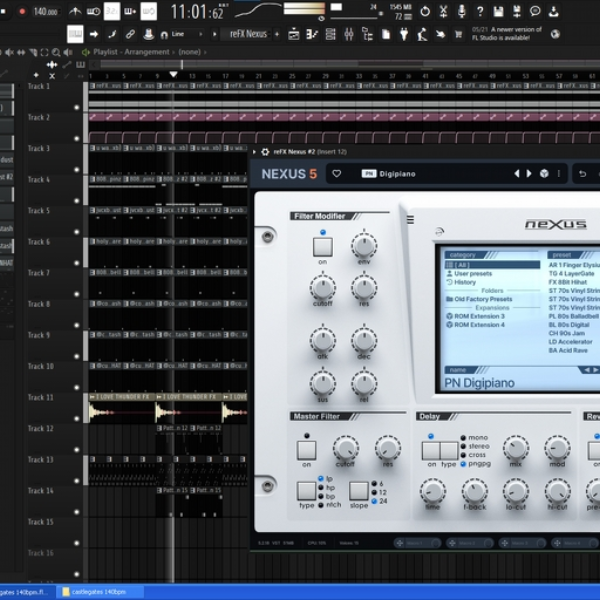Image resolution: width=600 pixels, height=600 pixels.
Task: Click the plus button beside reFX Nexus
Action: pyautogui.click(x=277, y=34)
